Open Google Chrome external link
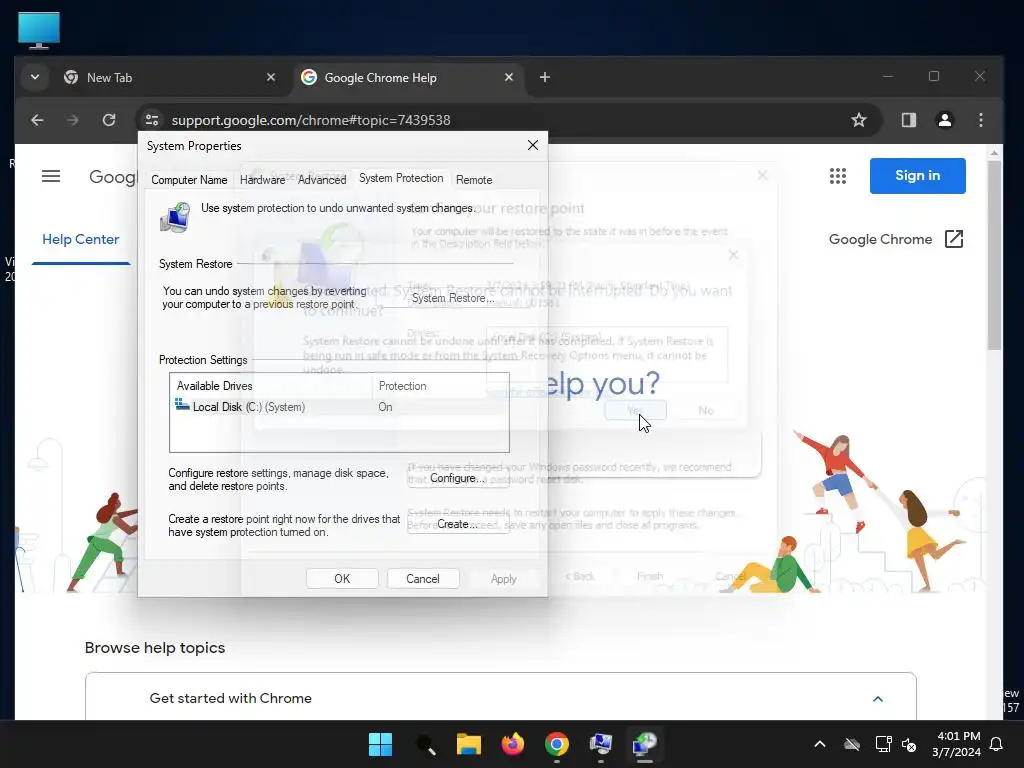Screen dimensions: 1024x768 coord(895,240)
